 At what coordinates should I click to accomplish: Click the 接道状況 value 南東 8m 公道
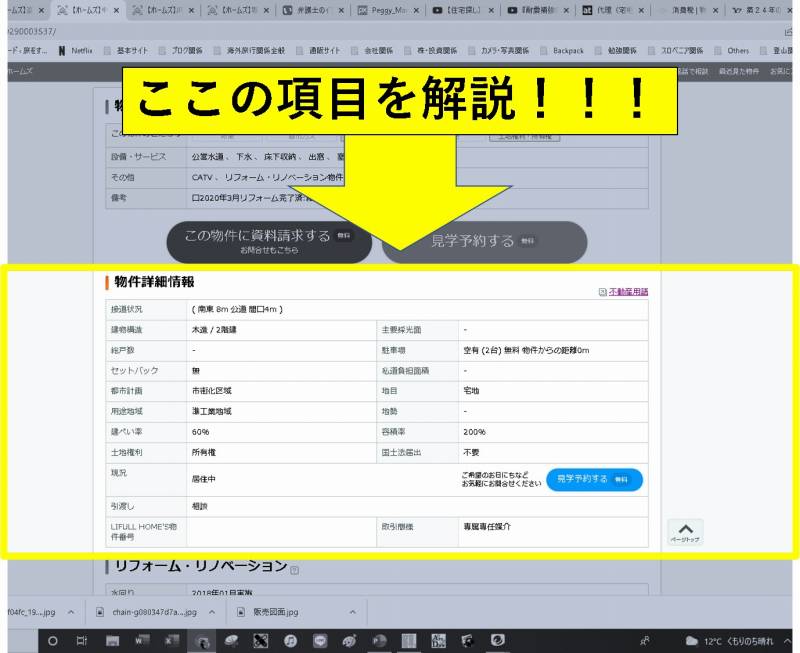237,309
